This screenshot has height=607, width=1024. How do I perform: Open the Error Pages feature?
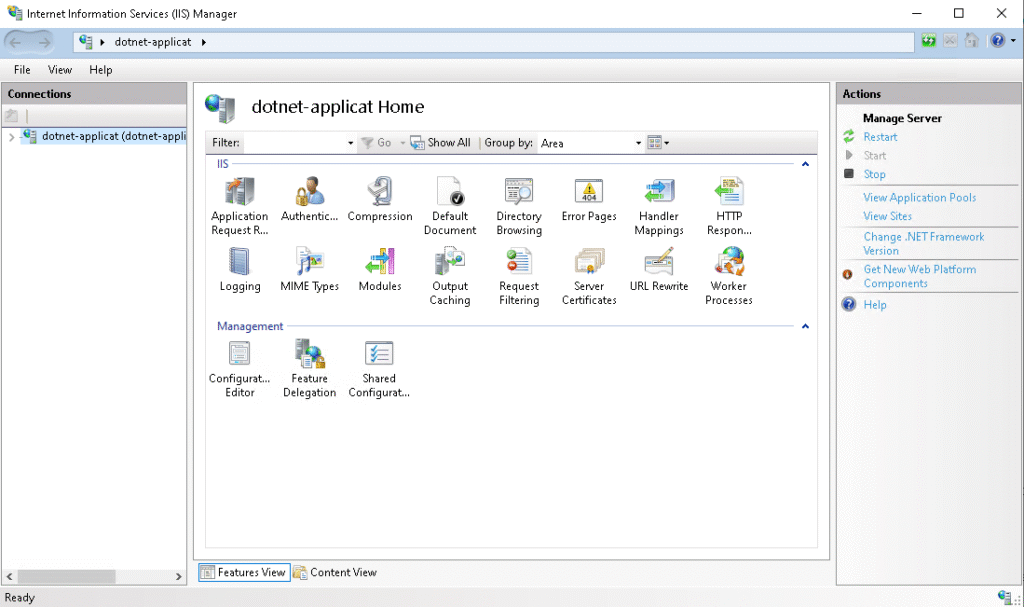pos(589,193)
